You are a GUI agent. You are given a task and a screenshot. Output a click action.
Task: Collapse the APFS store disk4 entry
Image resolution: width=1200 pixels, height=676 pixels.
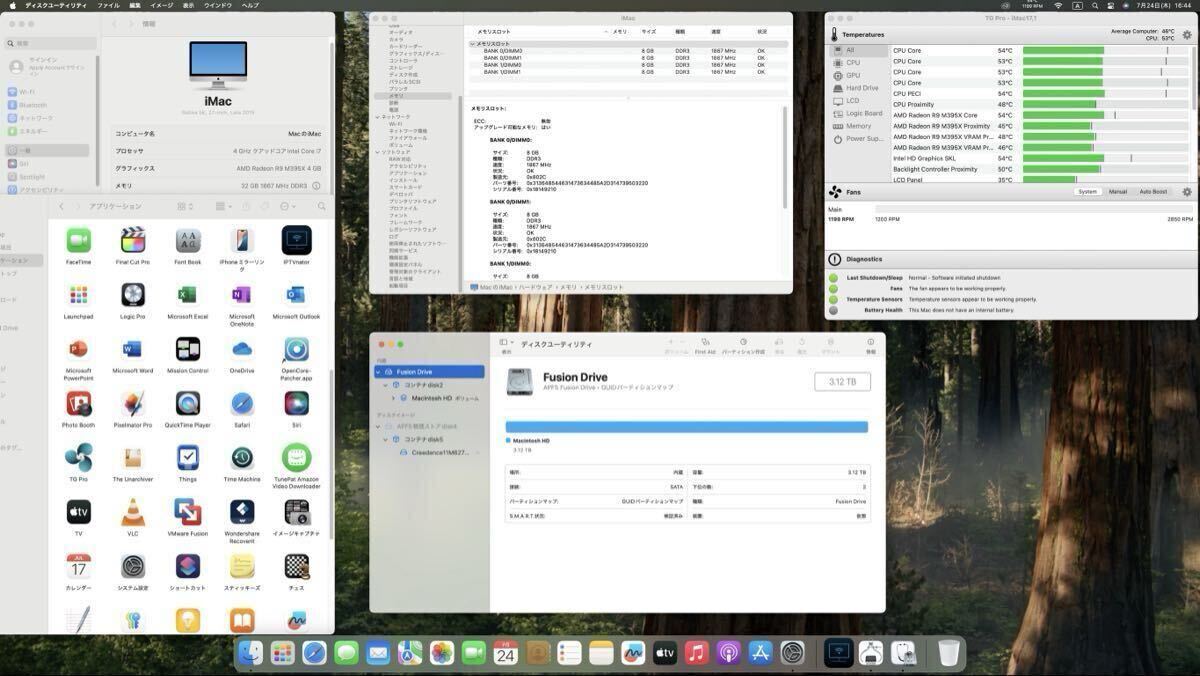point(379,426)
